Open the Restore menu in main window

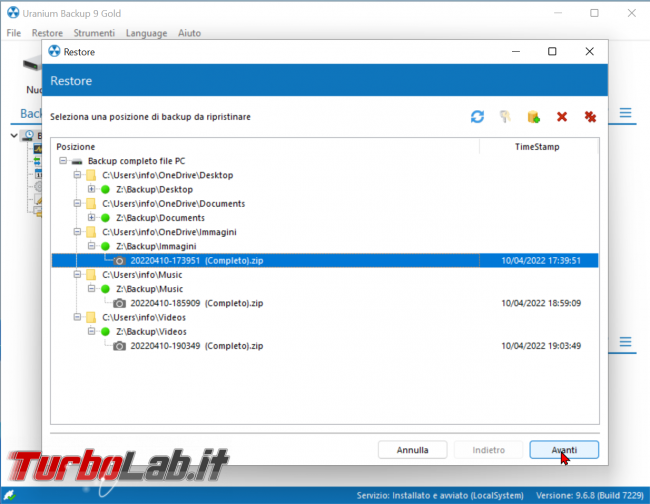tap(47, 33)
